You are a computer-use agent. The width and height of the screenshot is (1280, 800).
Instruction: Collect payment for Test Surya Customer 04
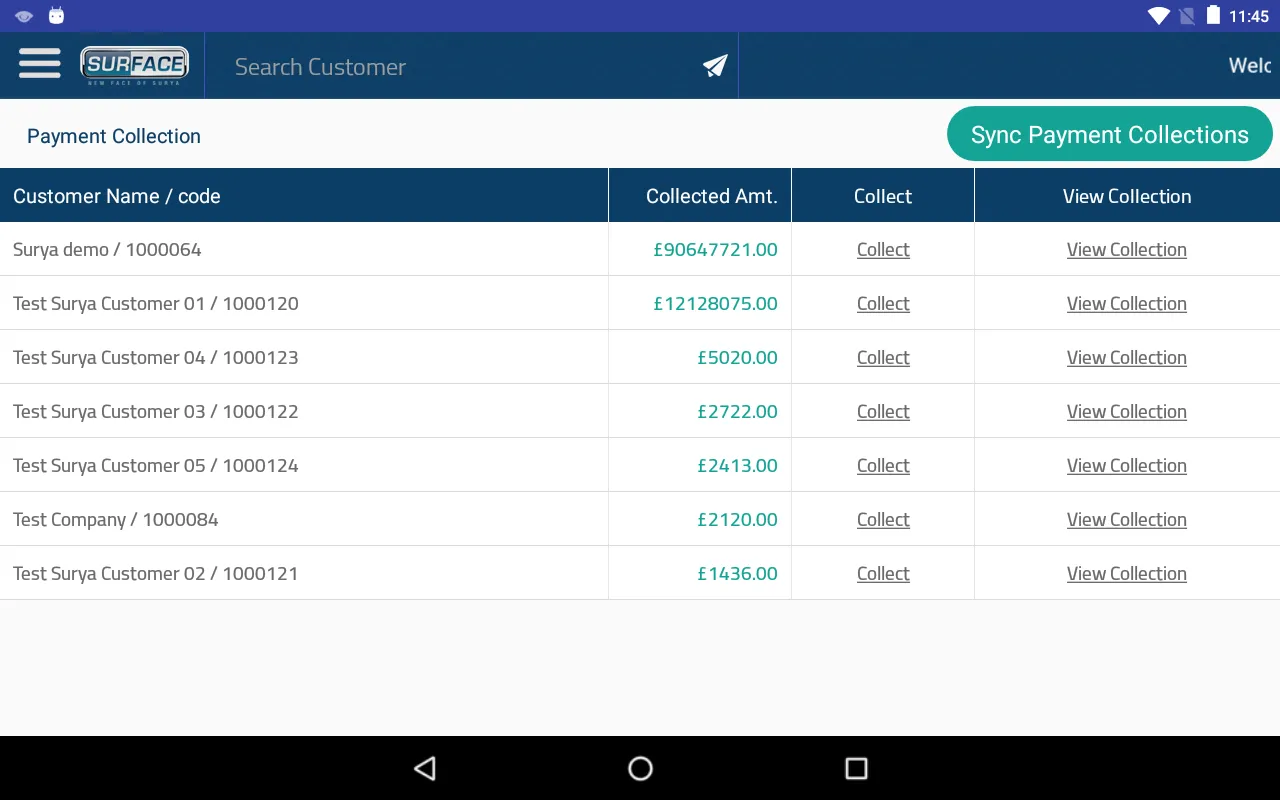tap(883, 357)
